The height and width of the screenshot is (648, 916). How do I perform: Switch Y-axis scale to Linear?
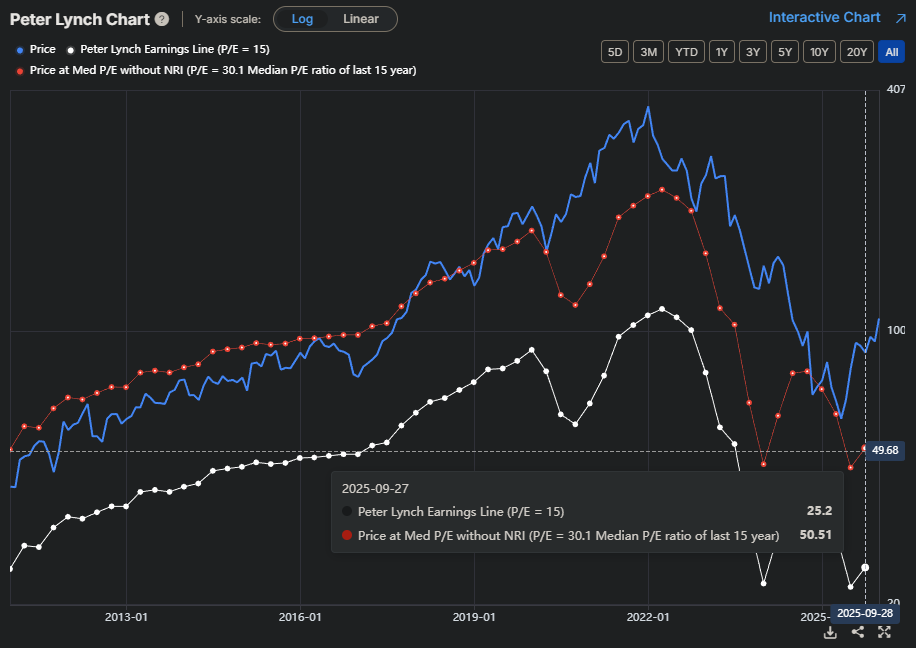[361, 19]
